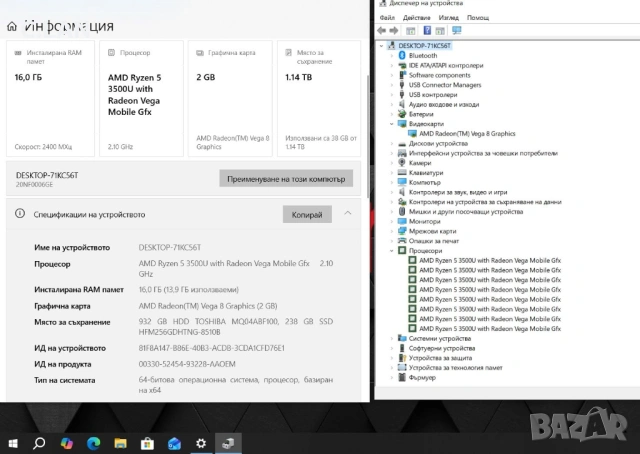Expand the Bluetooth category
Image resolution: width=640 pixels, height=454 pixels.
click(x=391, y=56)
